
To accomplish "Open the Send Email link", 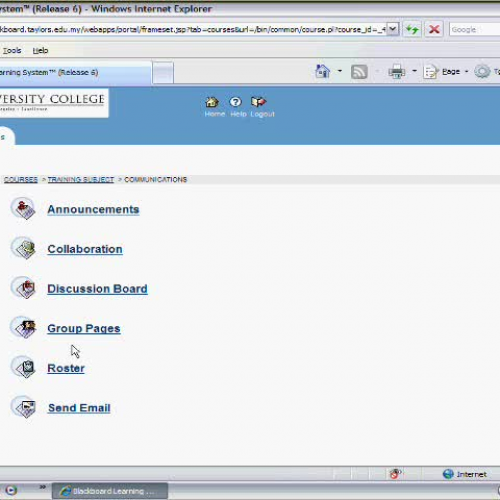I will point(79,408).
